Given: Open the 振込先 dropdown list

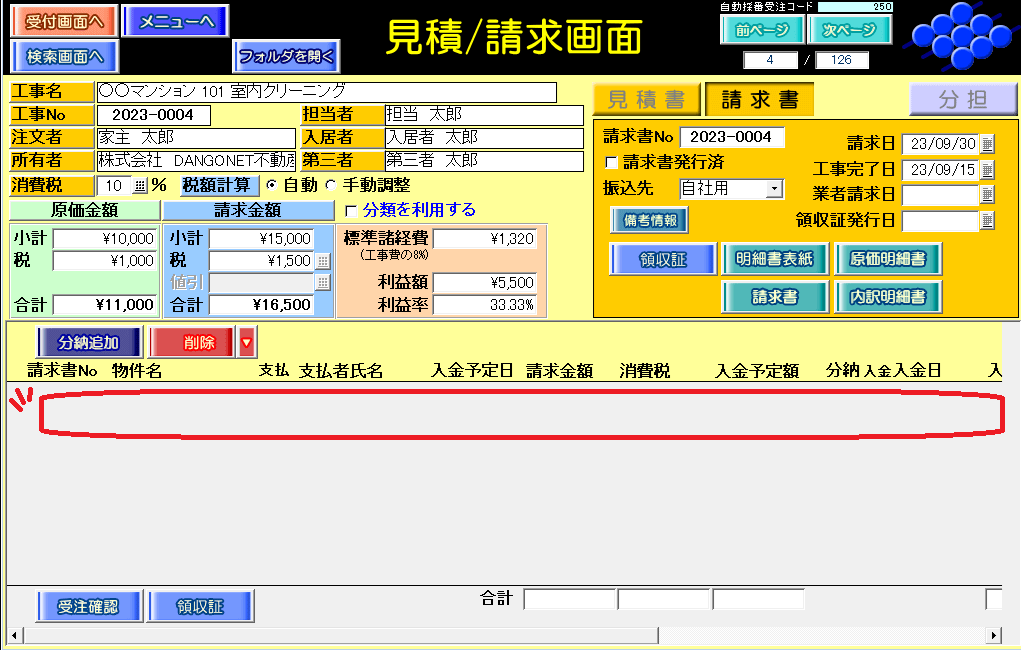Looking at the screenshot, I should click(774, 188).
